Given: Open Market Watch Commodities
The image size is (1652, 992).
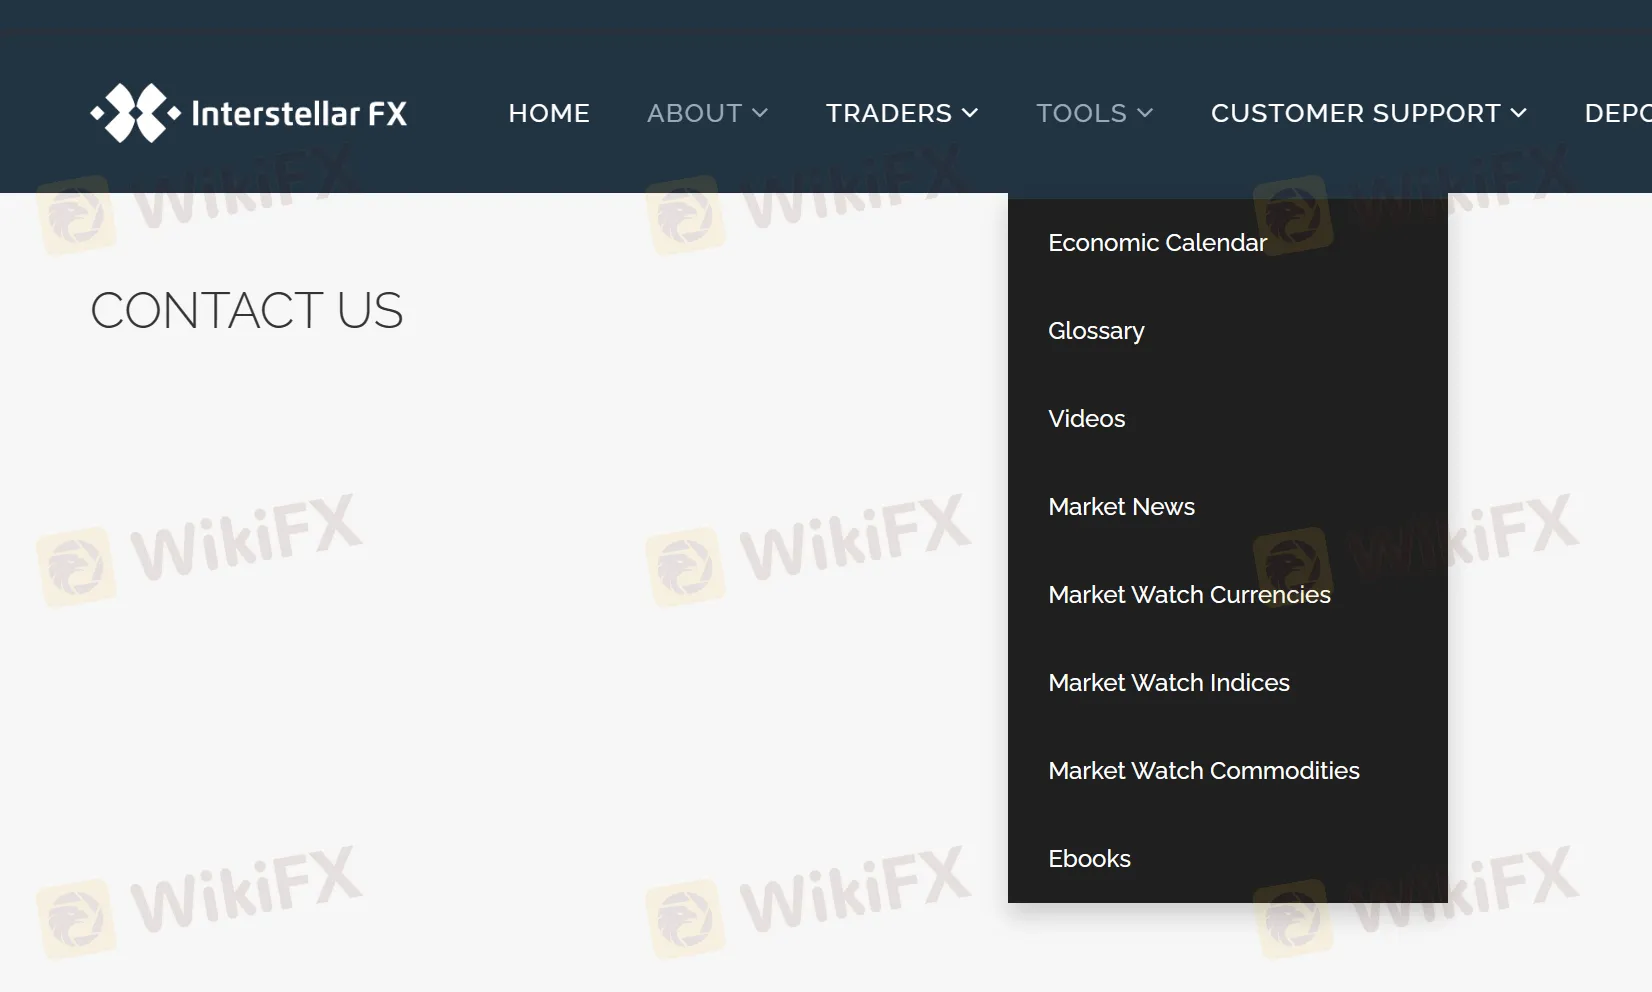Looking at the screenshot, I should [x=1203, y=771].
